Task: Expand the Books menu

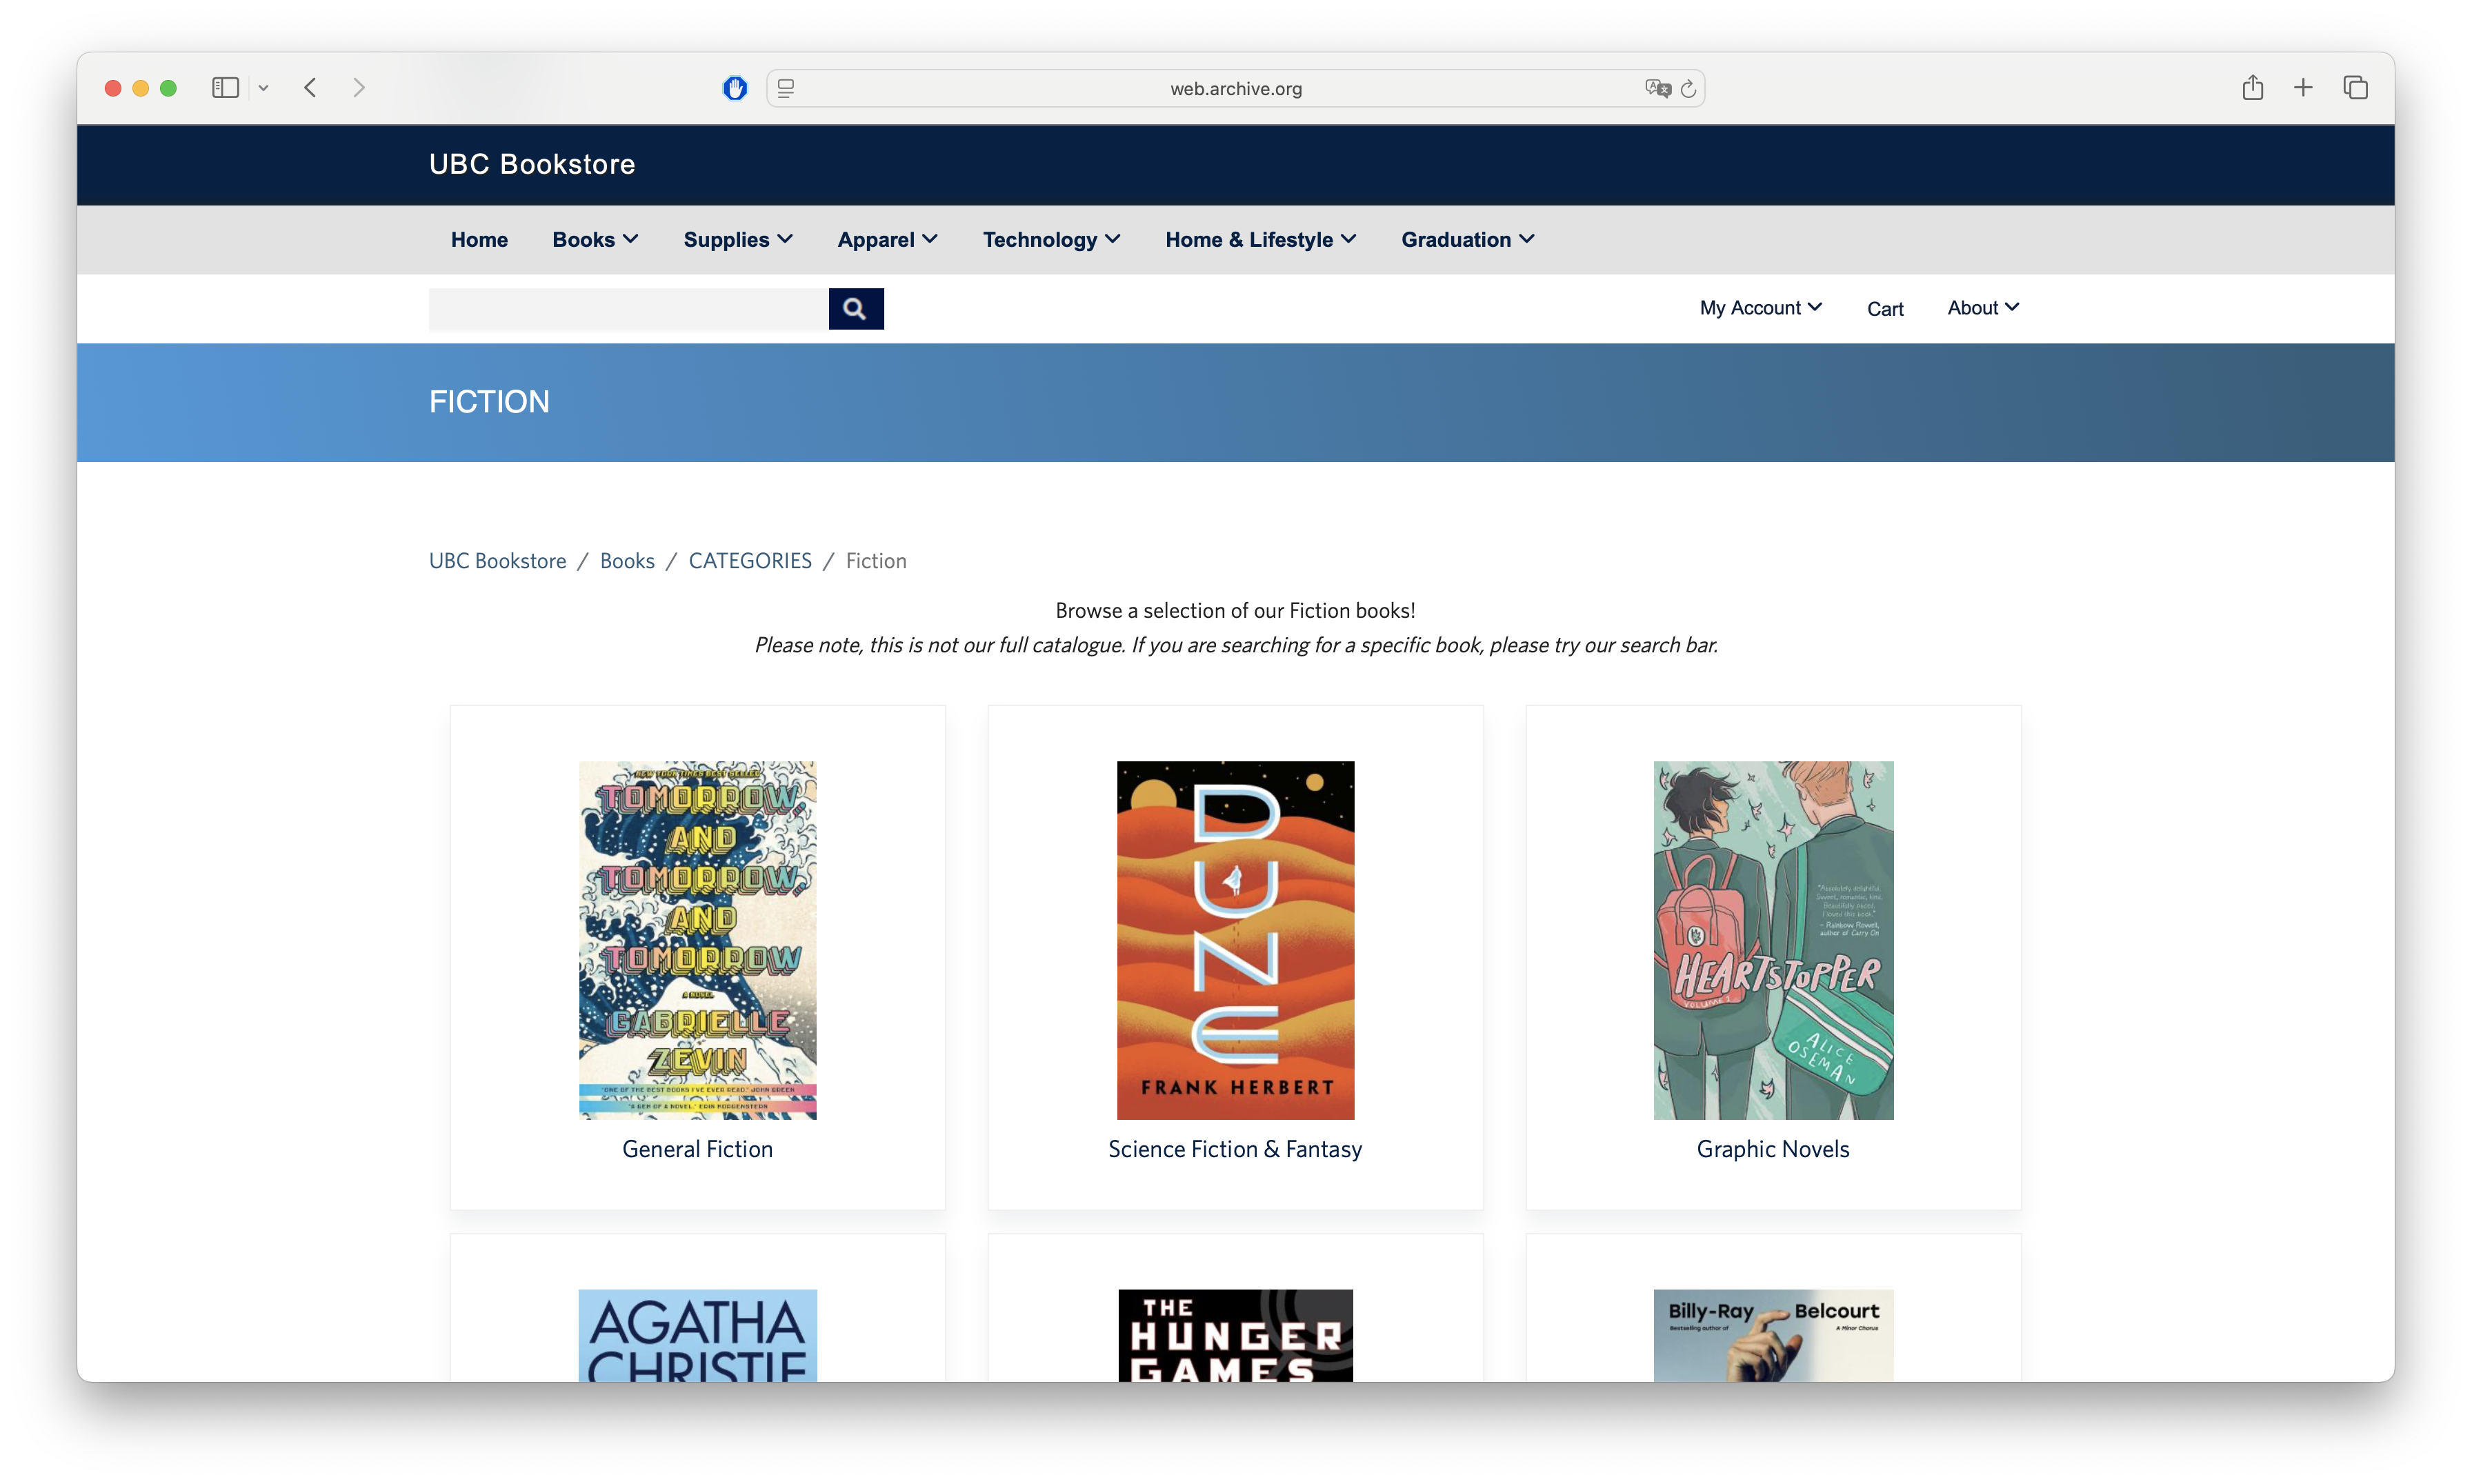Action: (x=595, y=240)
